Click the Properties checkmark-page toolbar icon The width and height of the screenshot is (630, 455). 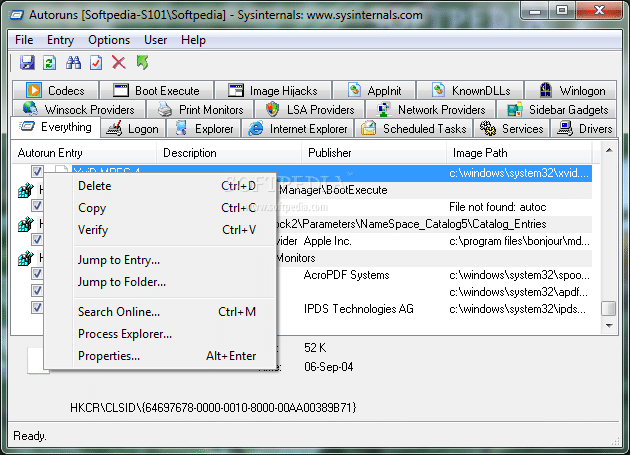tap(96, 63)
